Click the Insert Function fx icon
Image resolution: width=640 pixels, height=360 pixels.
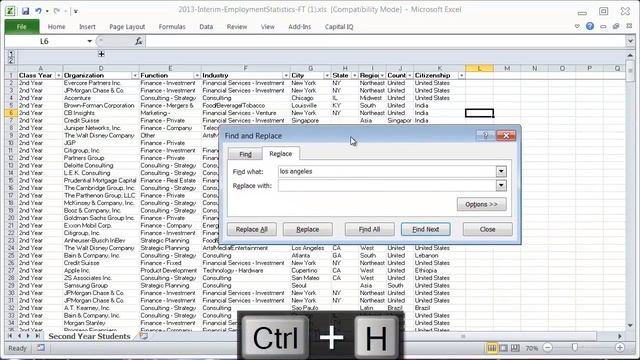(139, 41)
